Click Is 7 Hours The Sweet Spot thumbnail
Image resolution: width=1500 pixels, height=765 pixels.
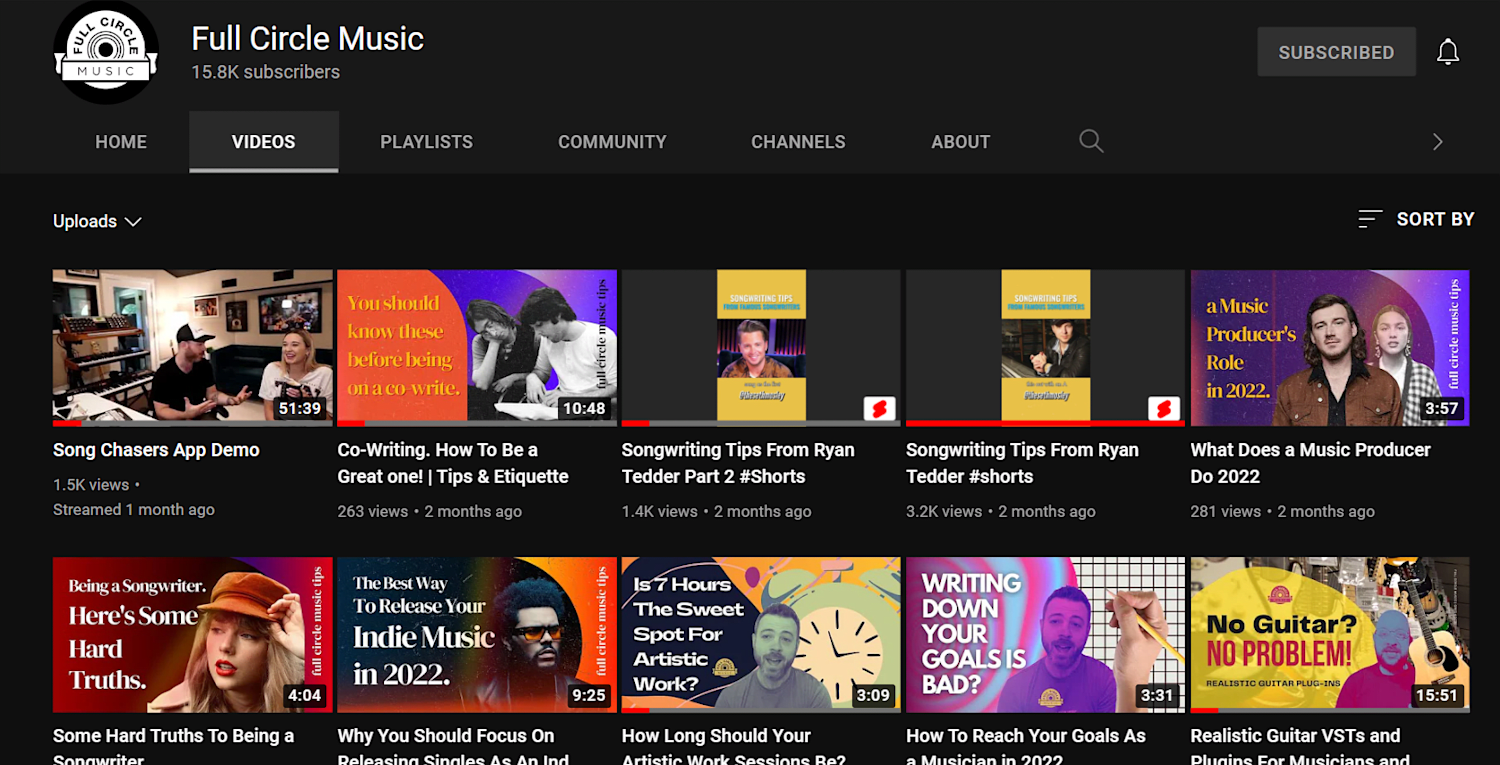tap(762, 635)
